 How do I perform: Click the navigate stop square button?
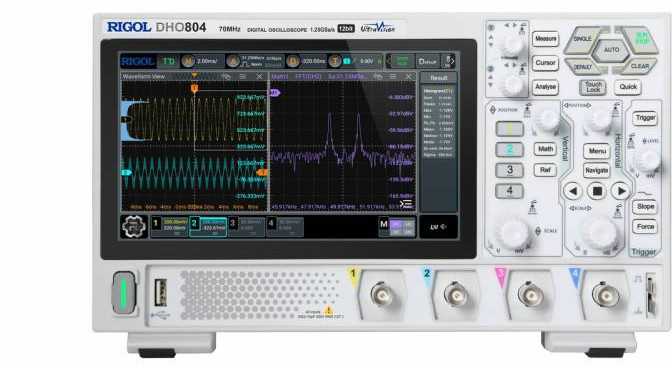click(x=597, y=191)
